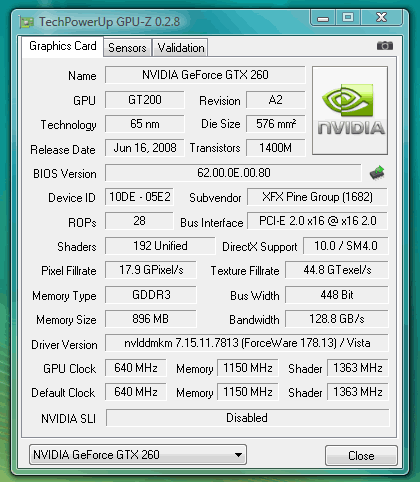Click the 'Memory Type' label
This screenshot has height=482, width=420.
coord(64,296)
